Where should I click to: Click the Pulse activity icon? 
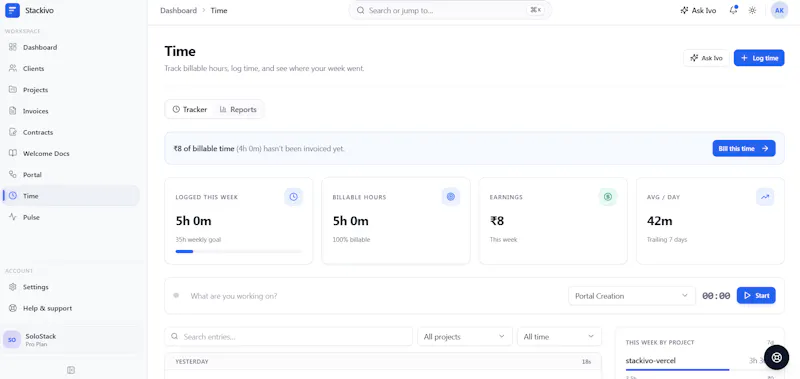pos(13,217)
